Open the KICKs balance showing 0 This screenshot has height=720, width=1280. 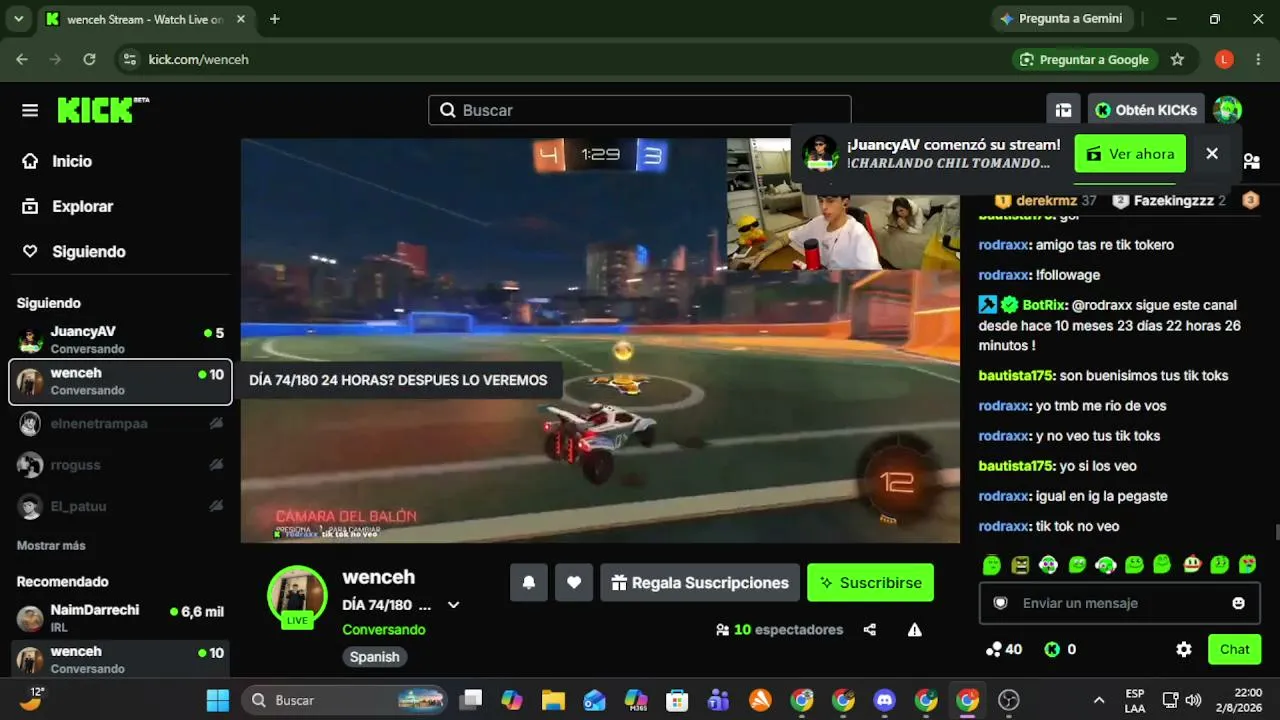click(1060, 650)
